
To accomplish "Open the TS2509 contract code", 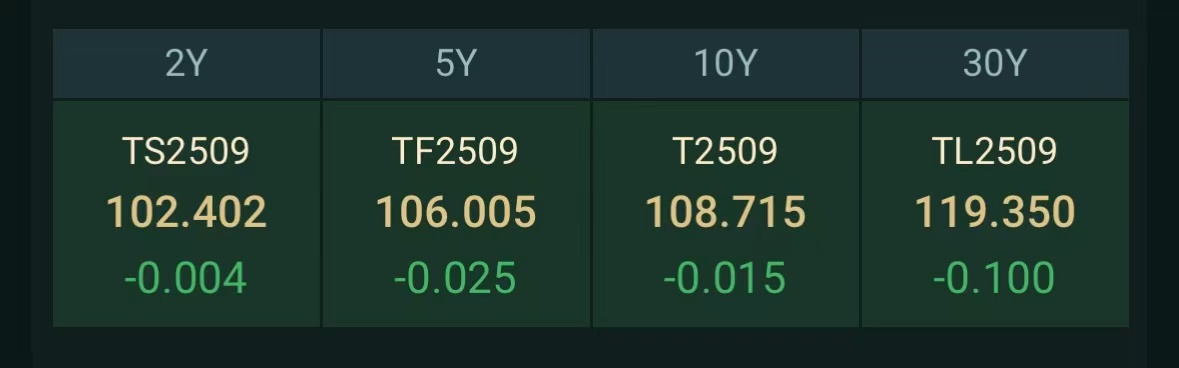I will tap(186, 152).
